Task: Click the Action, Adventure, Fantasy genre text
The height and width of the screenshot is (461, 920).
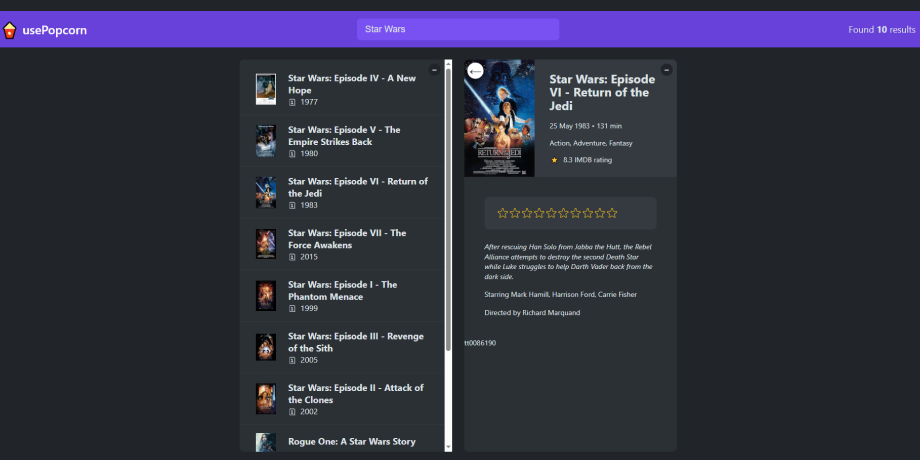Action: (x=591, y=143)
